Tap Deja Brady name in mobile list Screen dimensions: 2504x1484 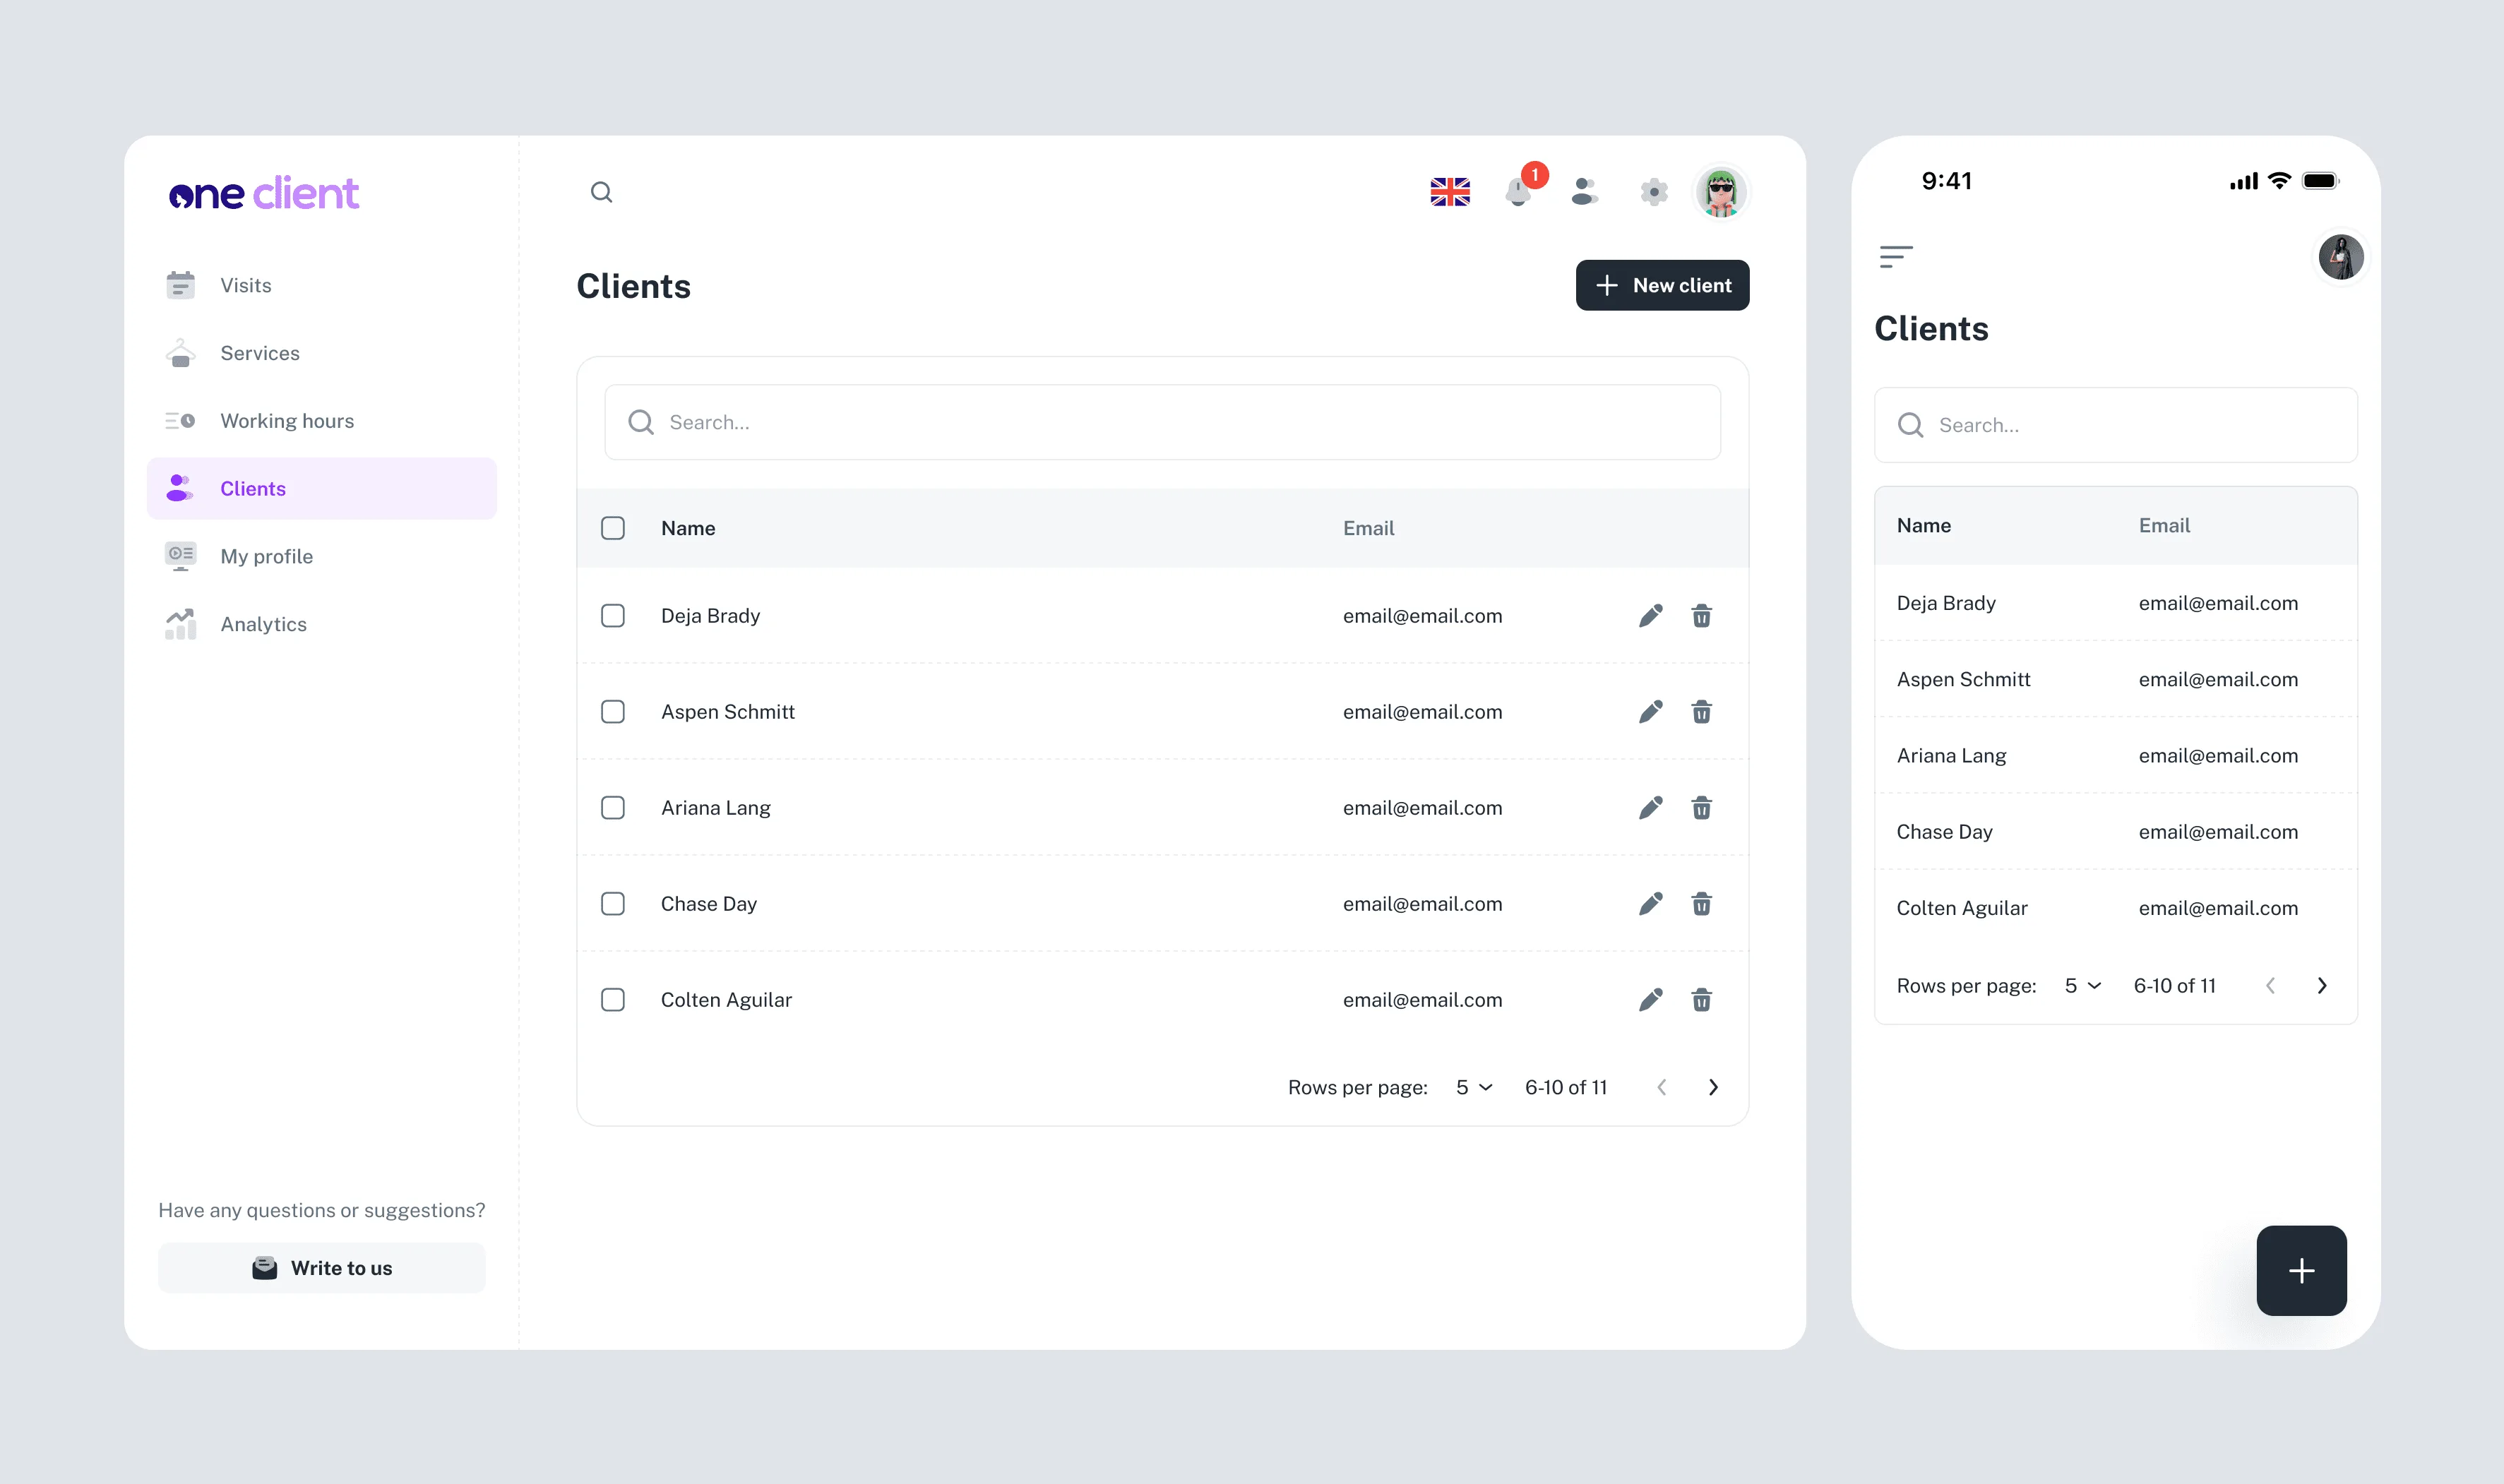coord(1946,603)
